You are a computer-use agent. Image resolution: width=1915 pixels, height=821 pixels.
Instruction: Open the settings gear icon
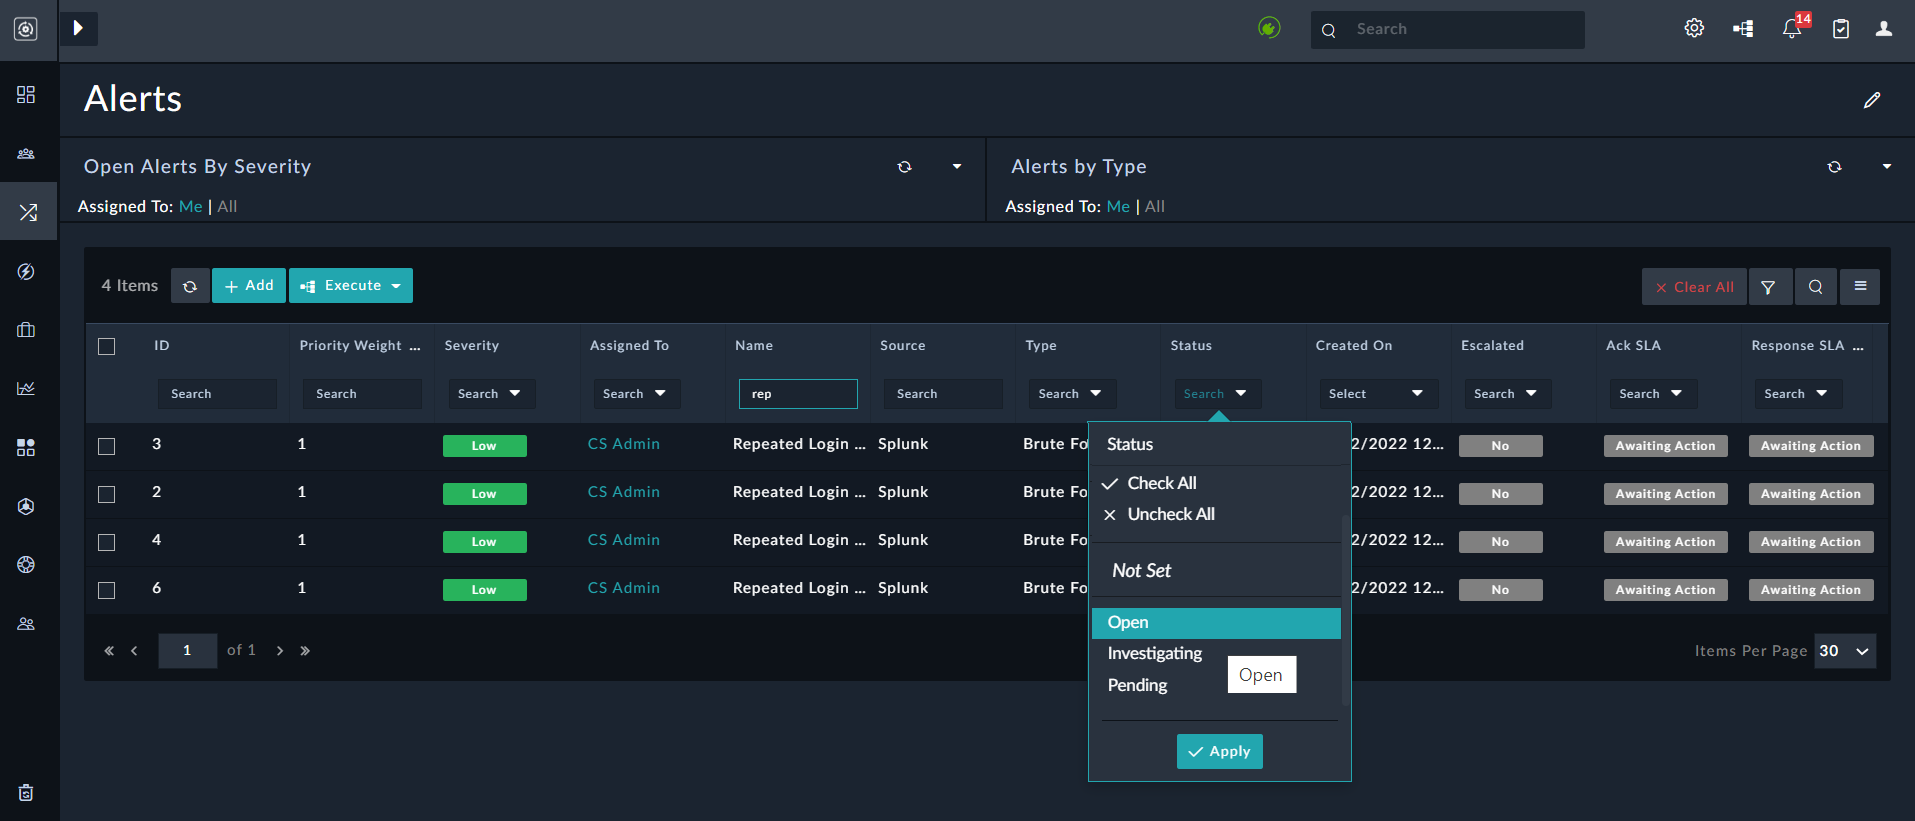[1694, 28]
